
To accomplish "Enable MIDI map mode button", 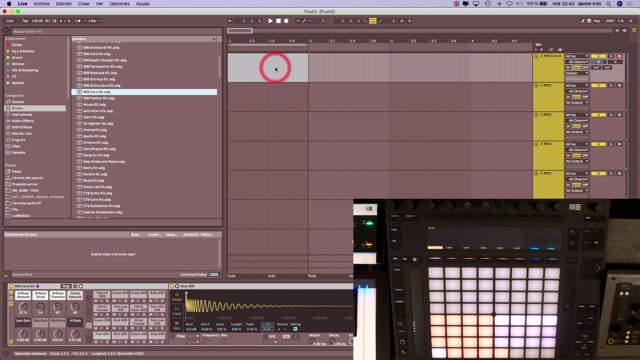I will coord(609,21).
